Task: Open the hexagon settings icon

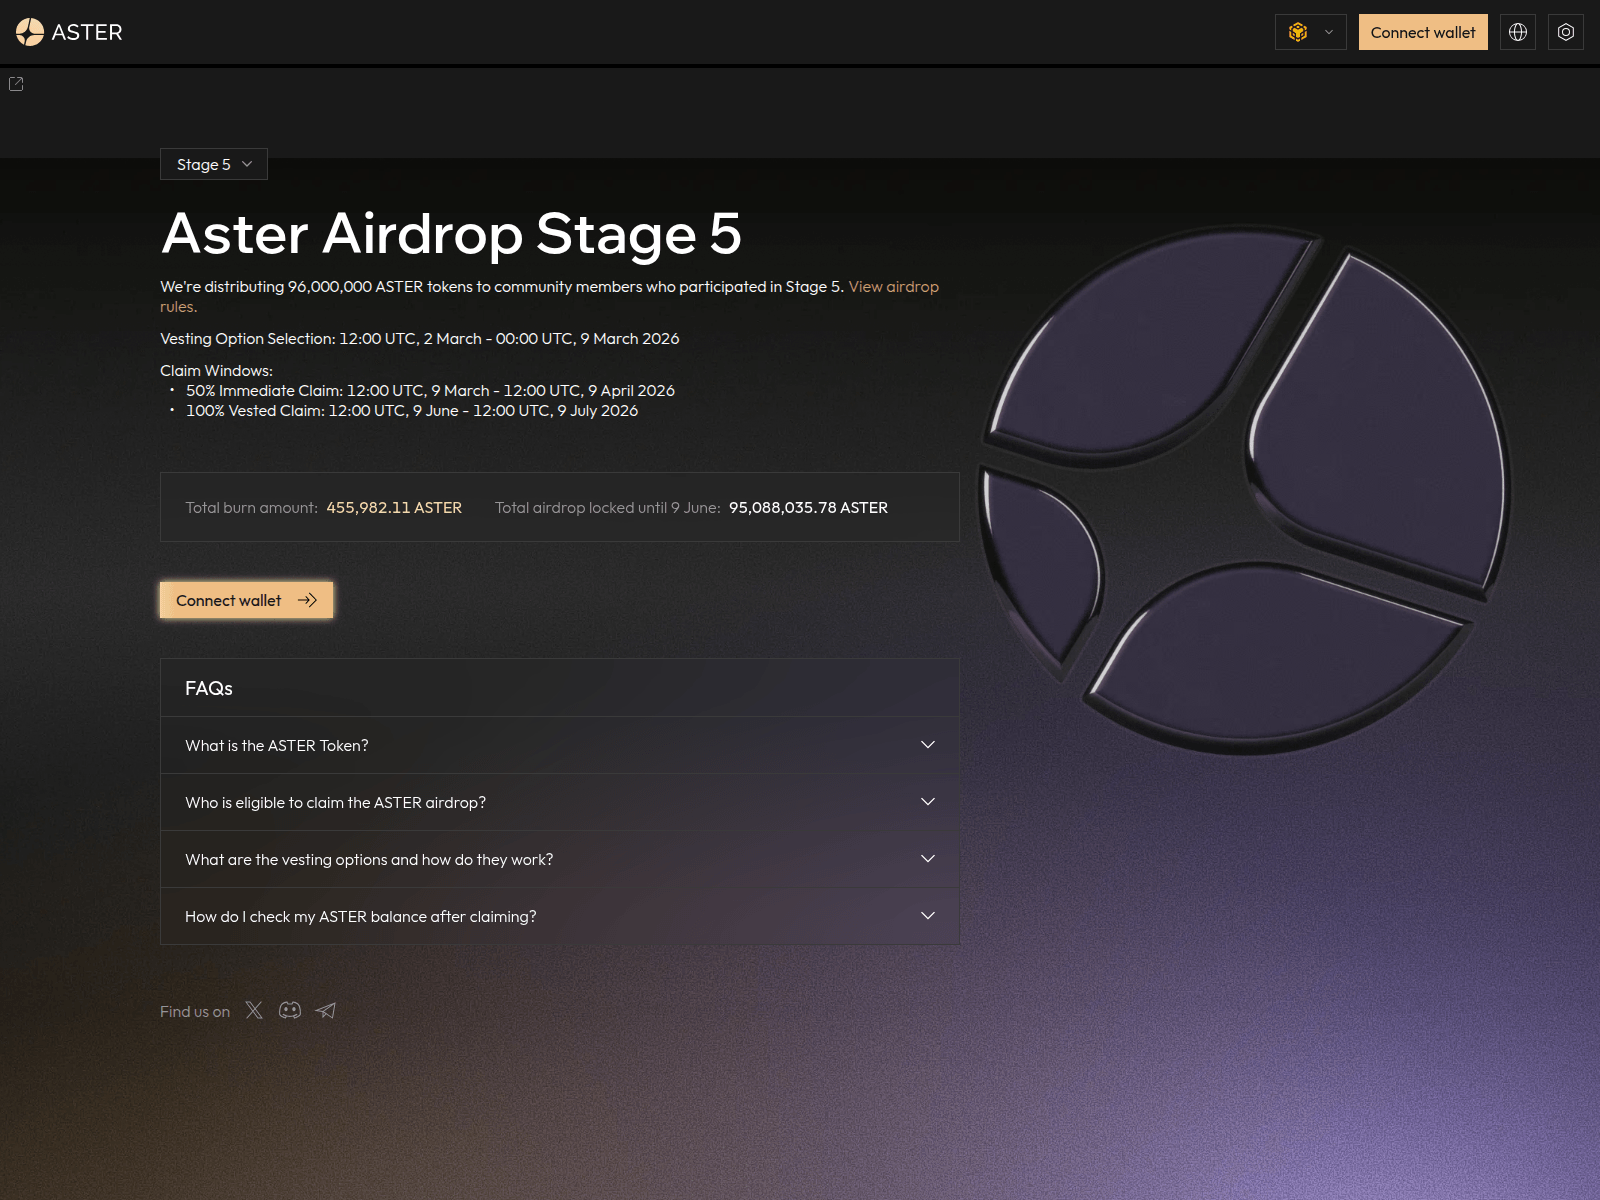Action: coord(1565,32)
